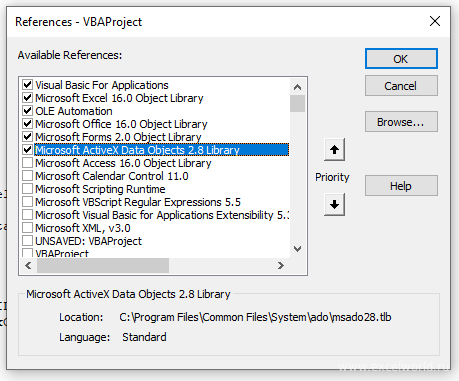Click horizontal scrollbar left arrow
Screen dimensions: 459x381
(28, 265)
